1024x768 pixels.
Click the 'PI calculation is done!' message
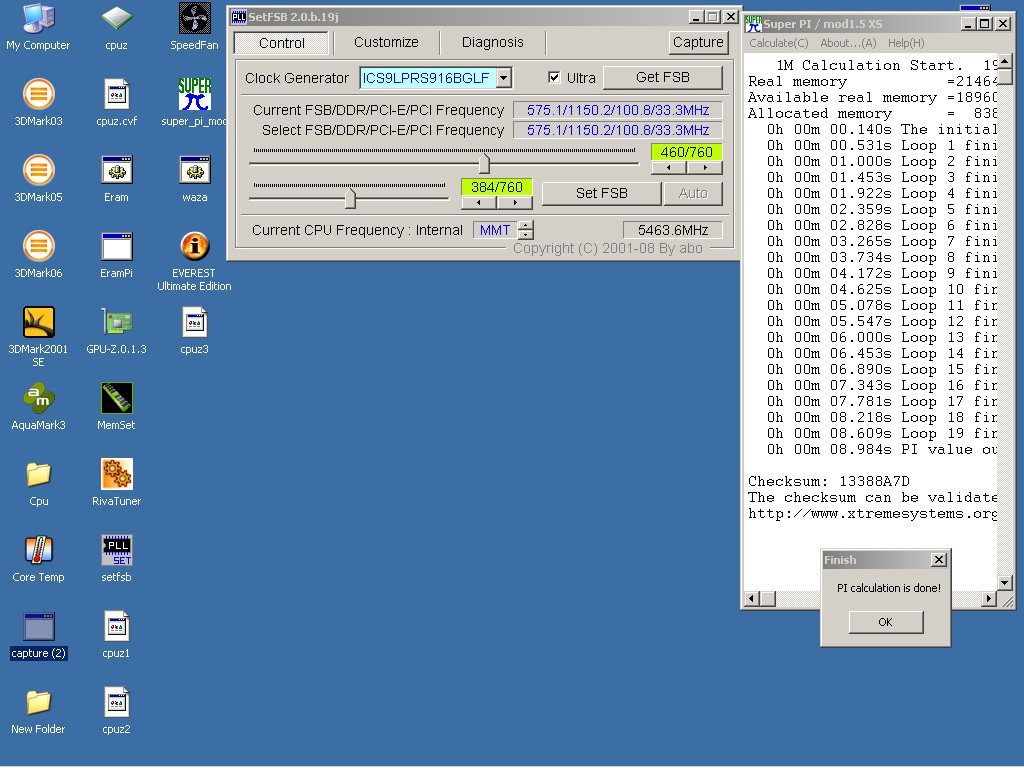(x=889, y=588)
